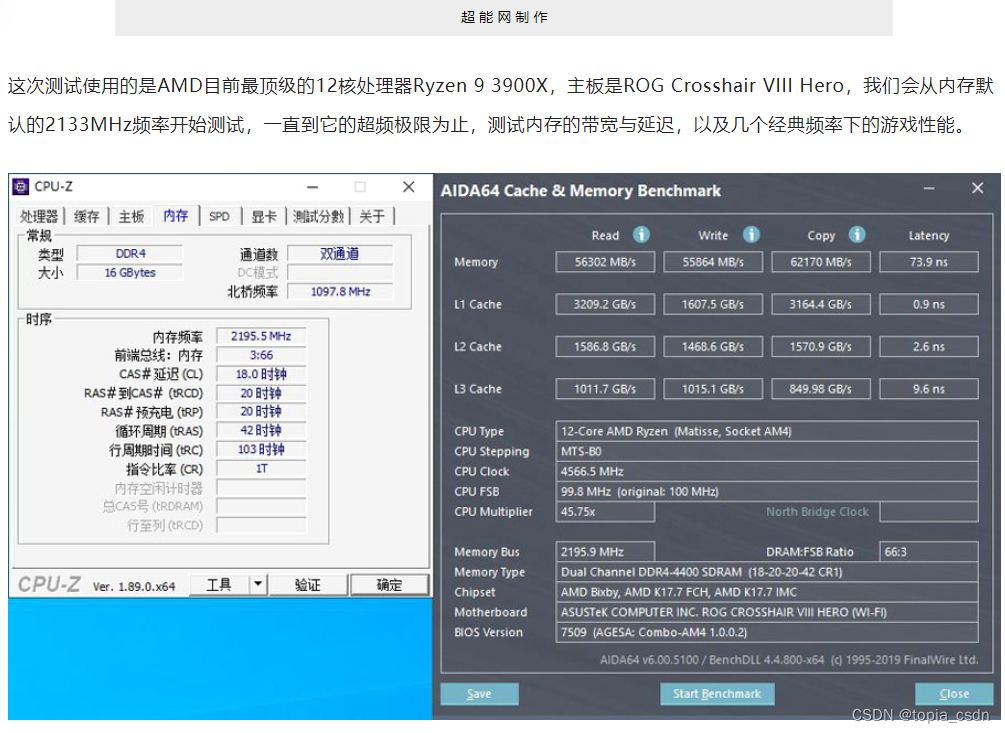Viewport: 1005px width, 733px height.
Task: Click the 确定 button
Action: (x=389, y=584)
